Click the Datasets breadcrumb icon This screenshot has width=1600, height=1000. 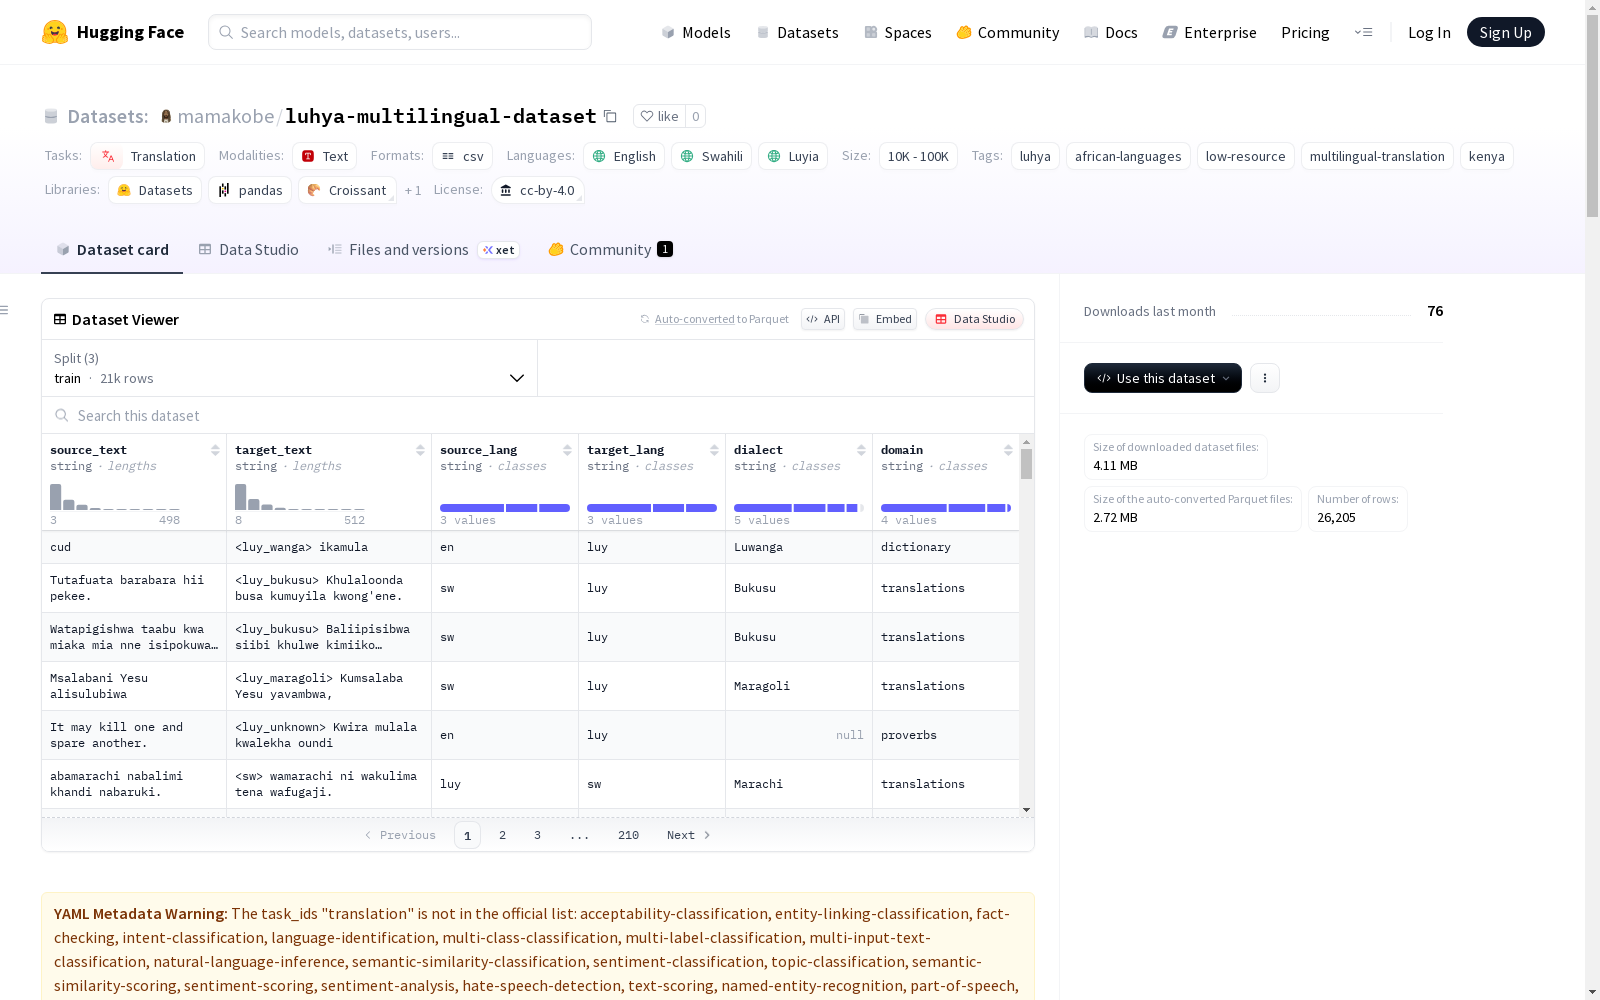point(51,116)
